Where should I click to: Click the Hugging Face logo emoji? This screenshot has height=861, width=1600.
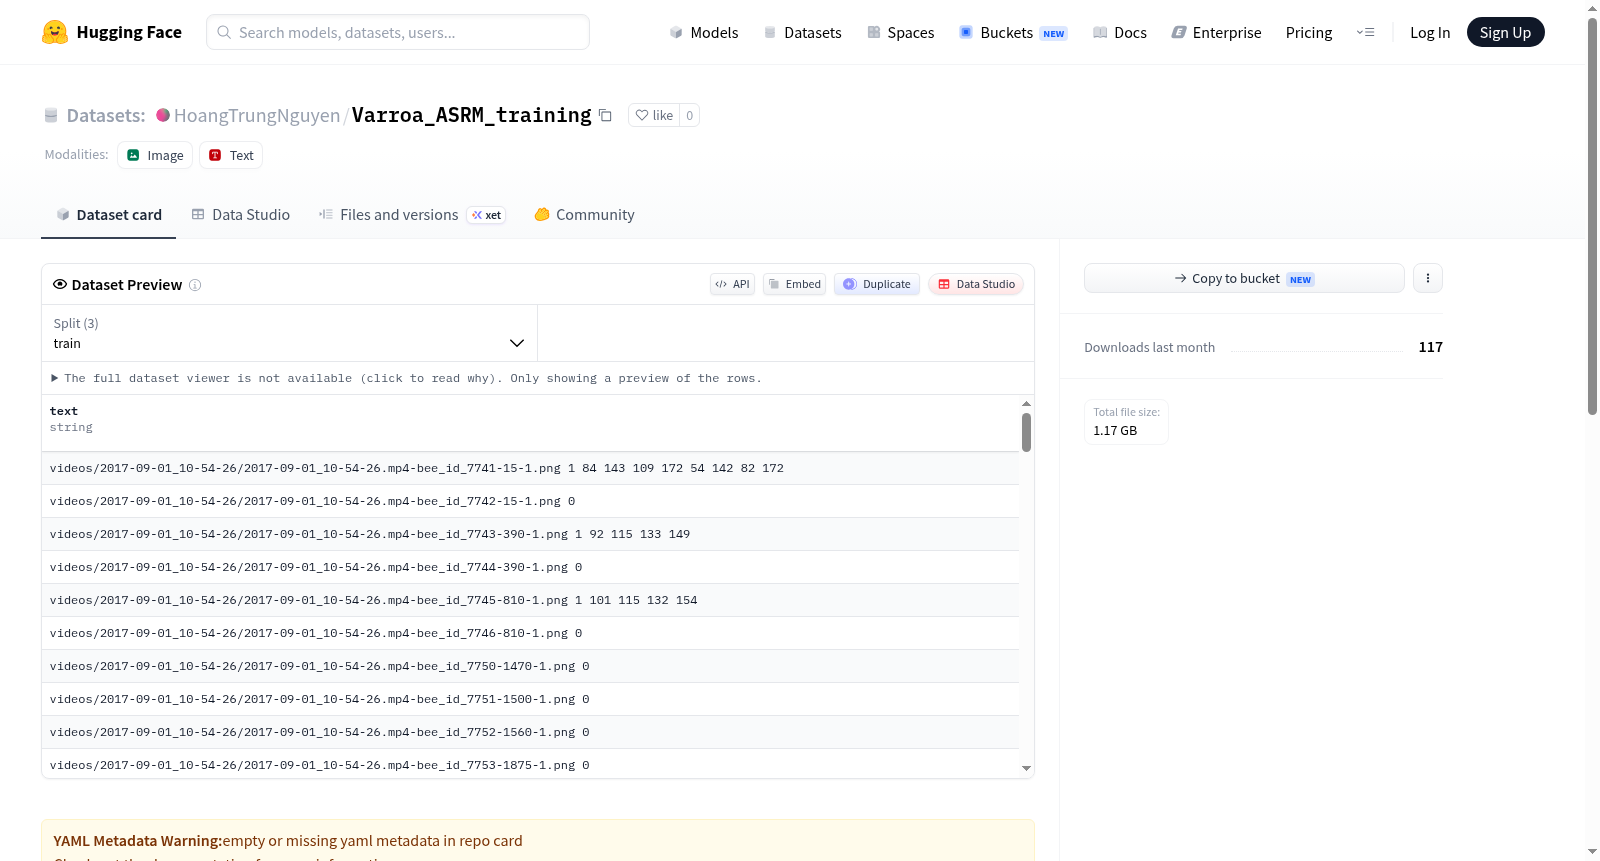pos(55,32)
